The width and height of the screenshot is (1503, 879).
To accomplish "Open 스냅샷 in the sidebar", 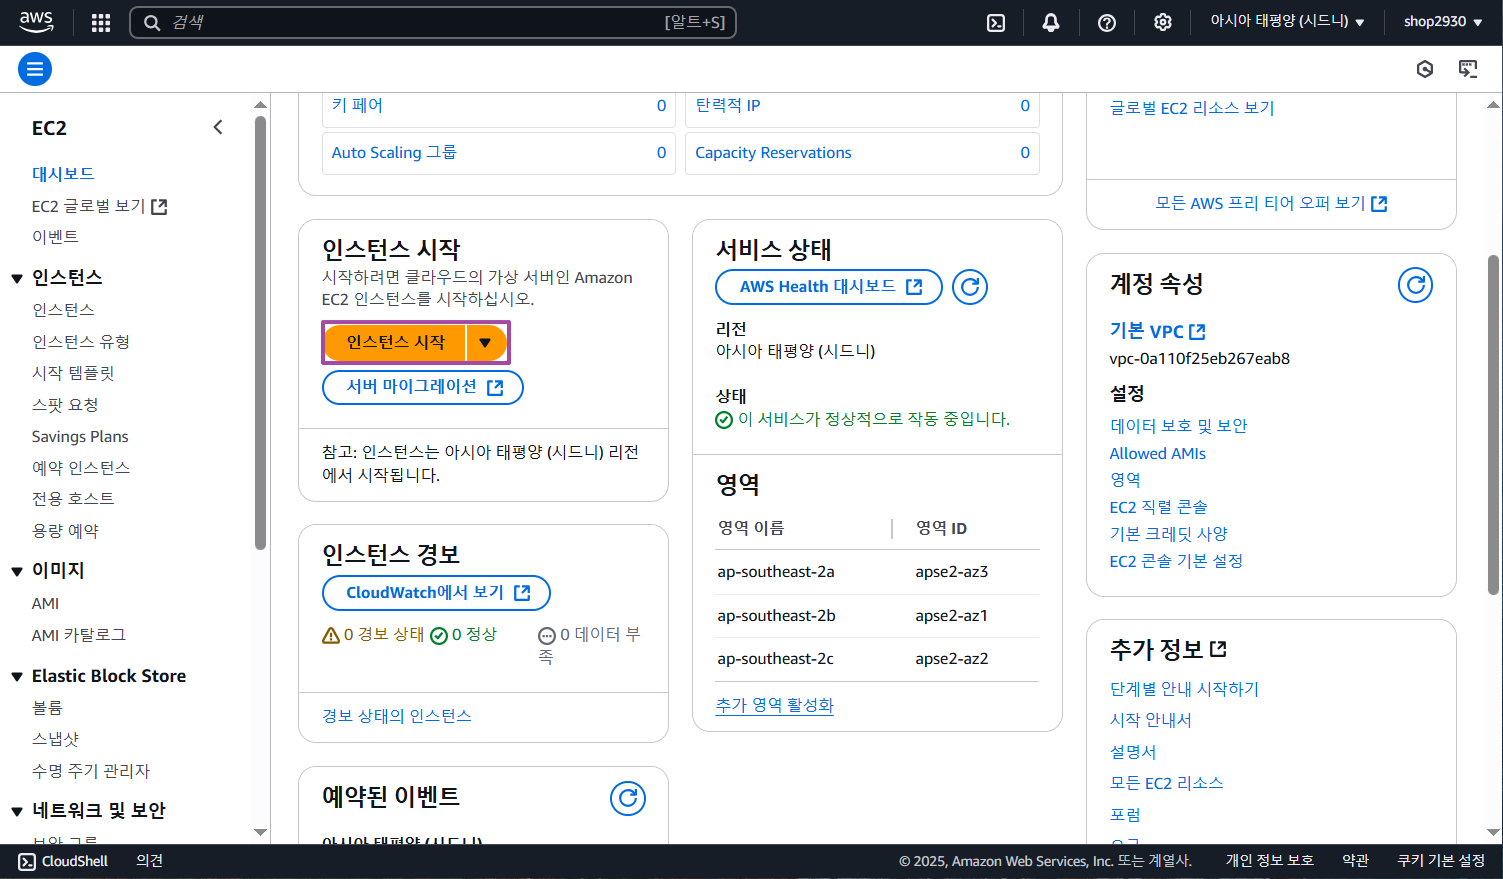I will (x=55, y=740).
